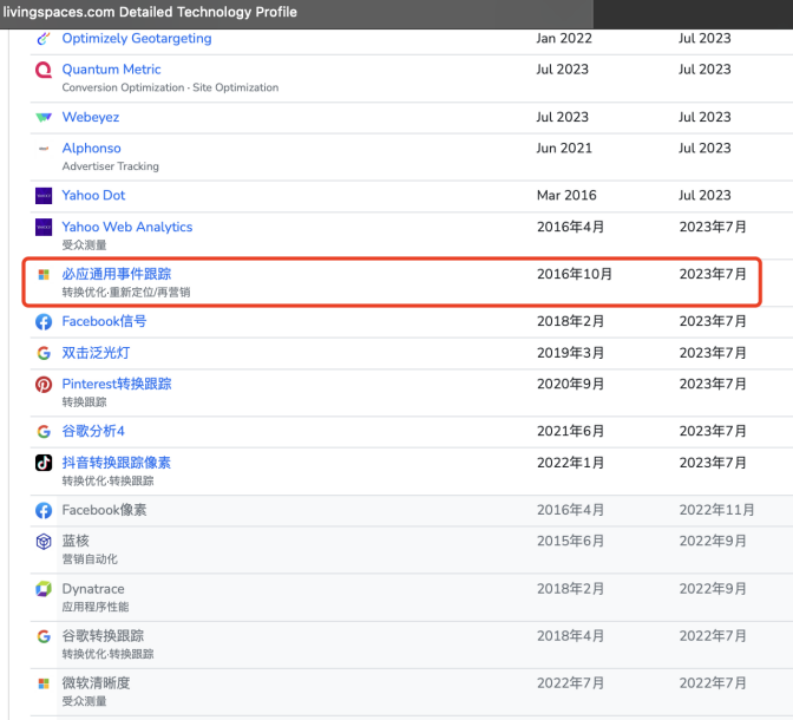Open the Alphonso link

92,148
